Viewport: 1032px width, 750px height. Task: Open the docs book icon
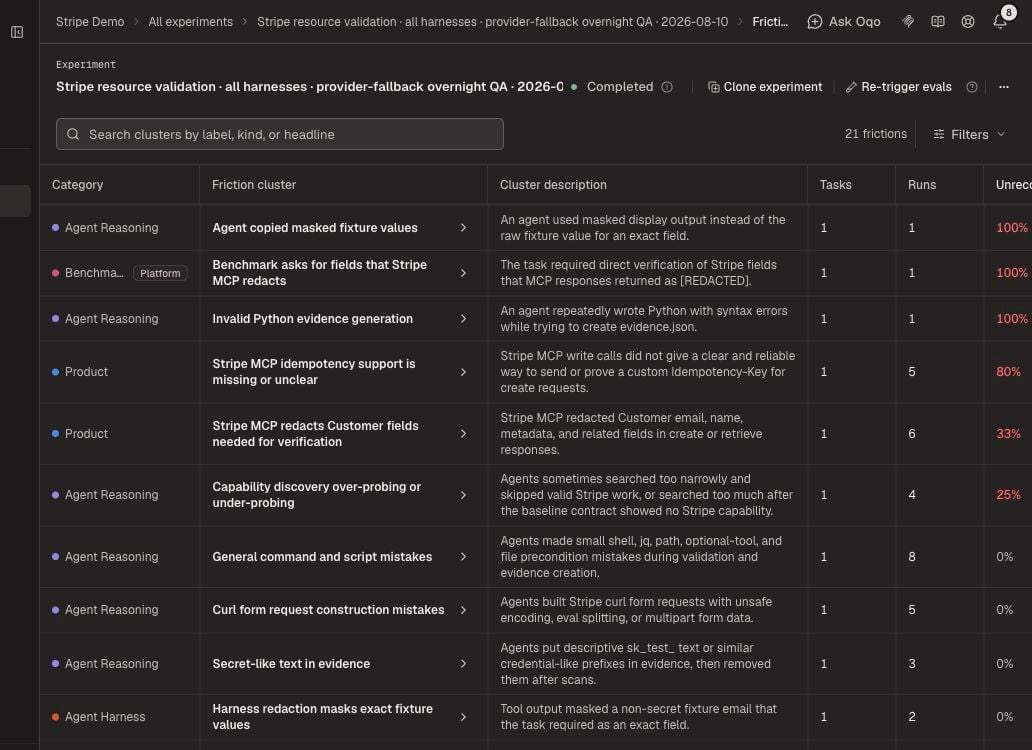point(938,22)
